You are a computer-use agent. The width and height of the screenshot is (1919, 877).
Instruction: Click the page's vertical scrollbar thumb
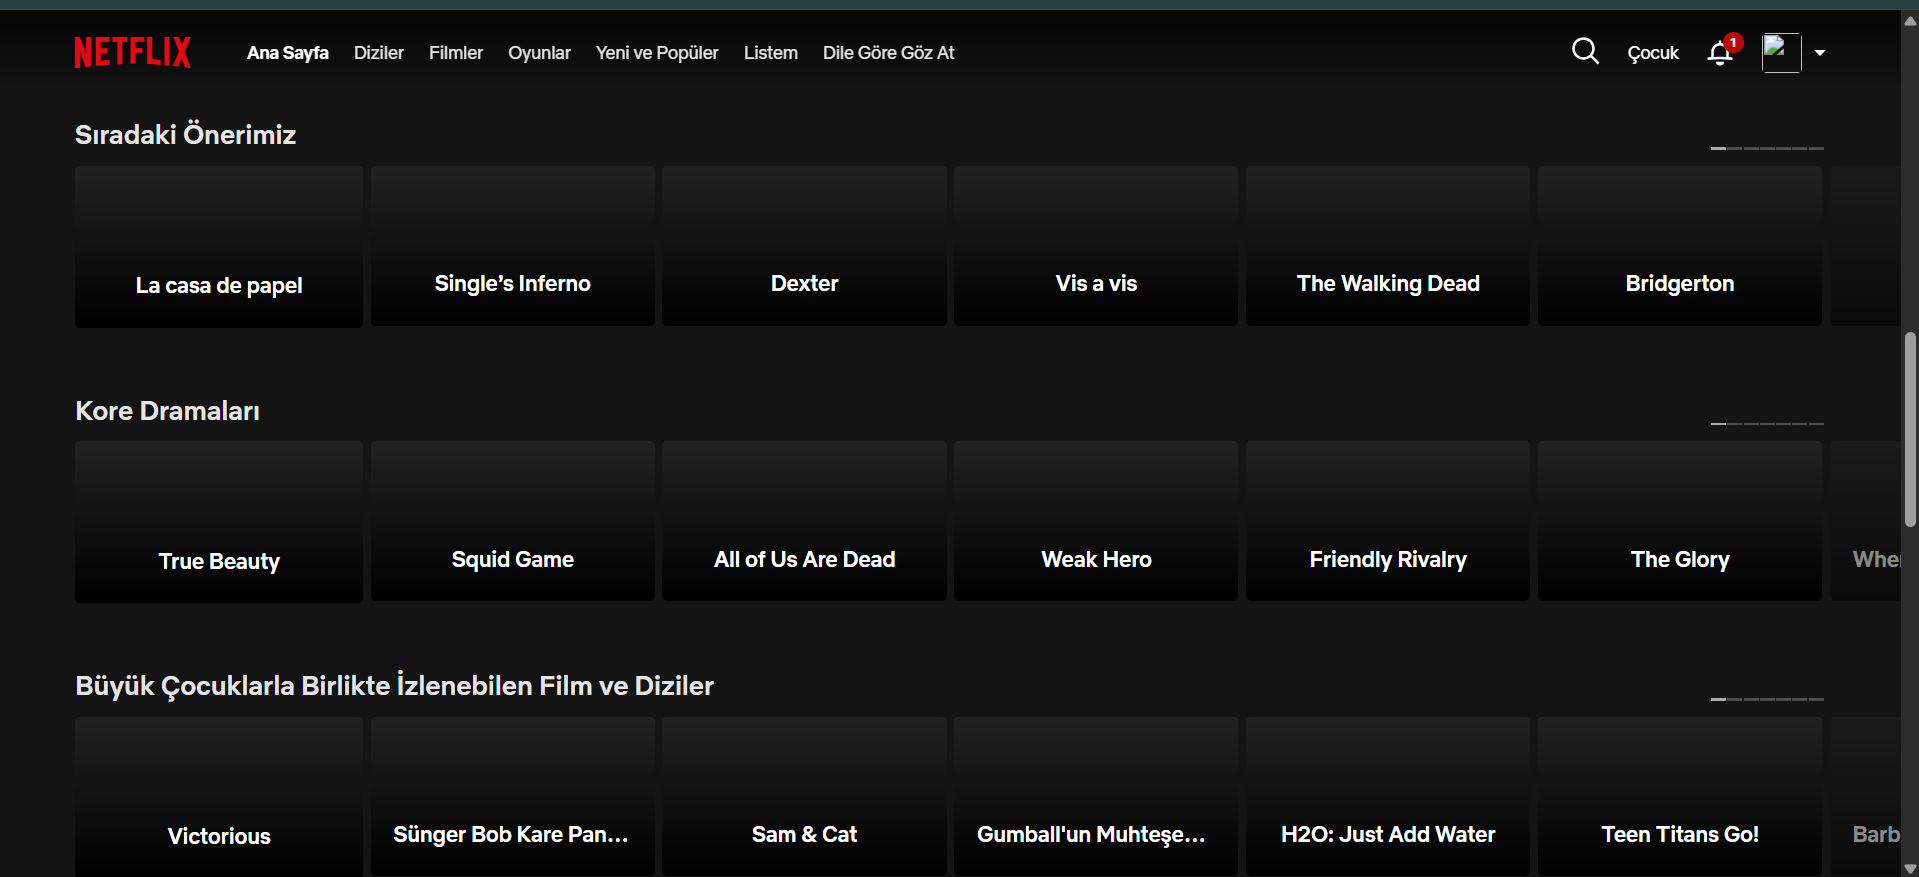(1910, 430)
